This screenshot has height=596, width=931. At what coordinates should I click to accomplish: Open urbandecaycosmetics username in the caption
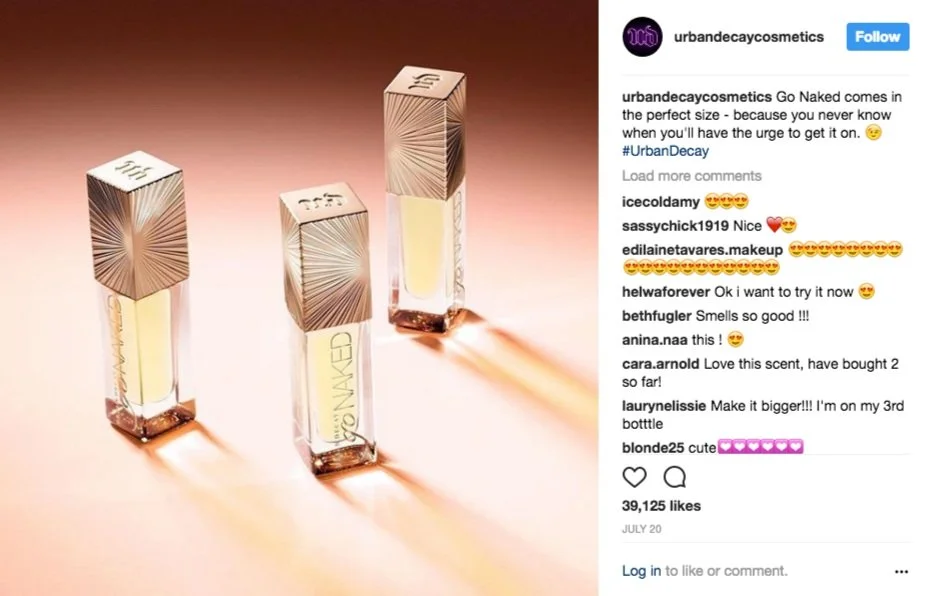point(696,97)
